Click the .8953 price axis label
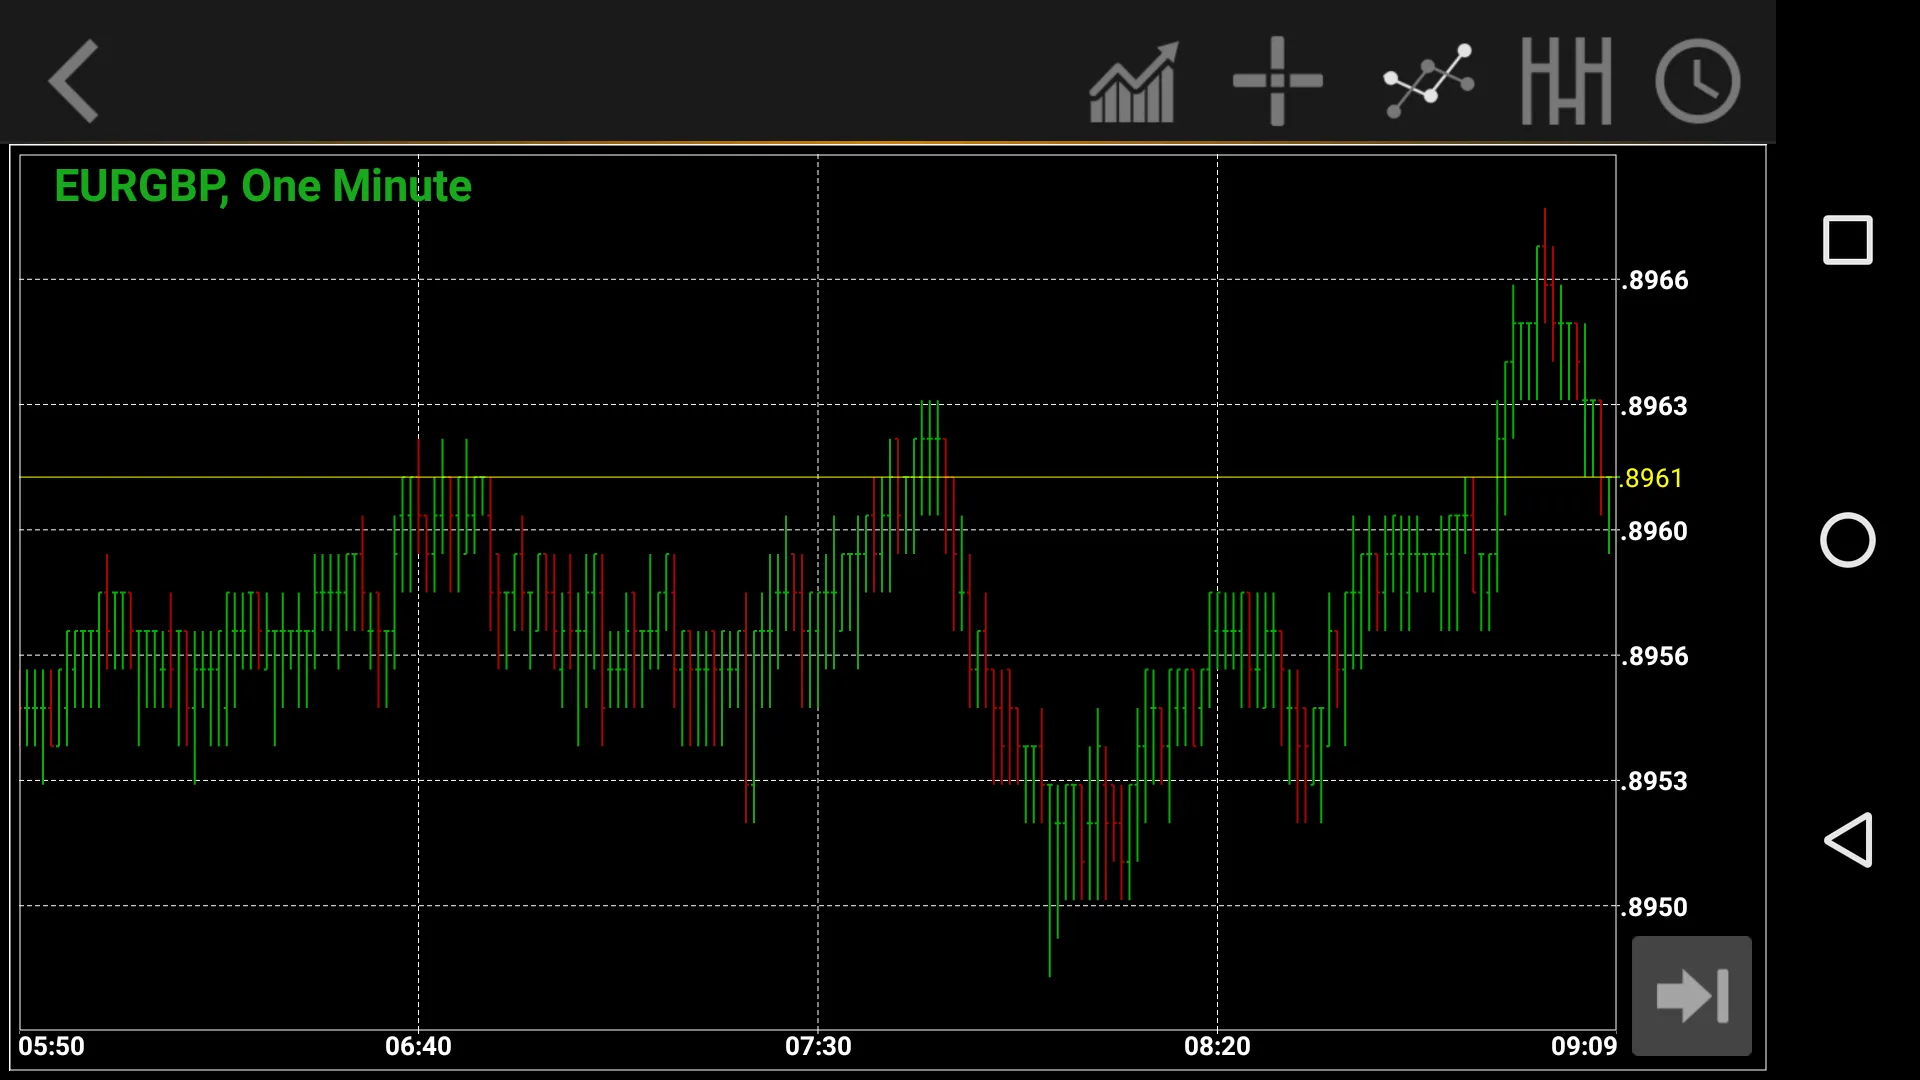Screen dimensions: 1920x1080 [1655, 781]
